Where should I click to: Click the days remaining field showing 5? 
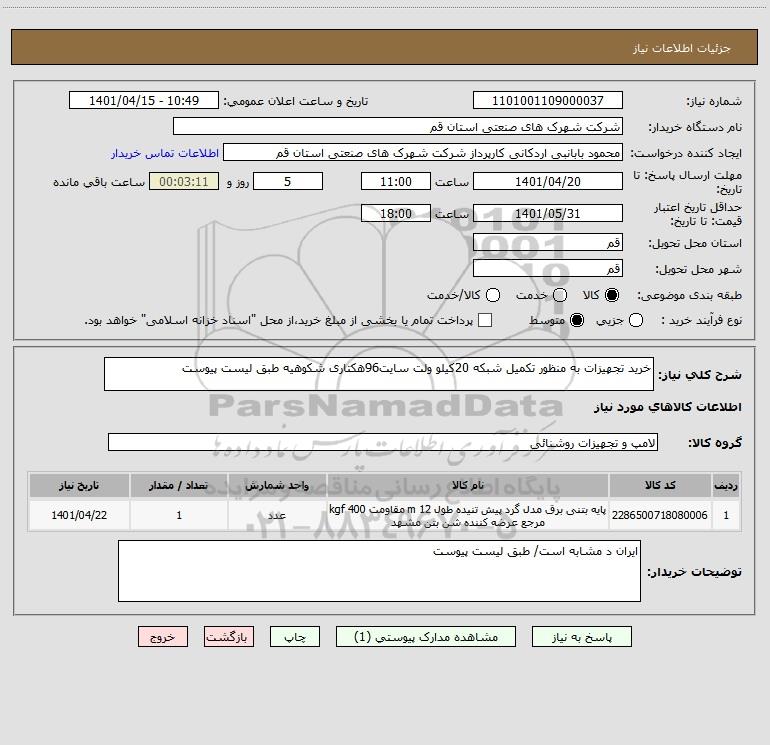288,182
